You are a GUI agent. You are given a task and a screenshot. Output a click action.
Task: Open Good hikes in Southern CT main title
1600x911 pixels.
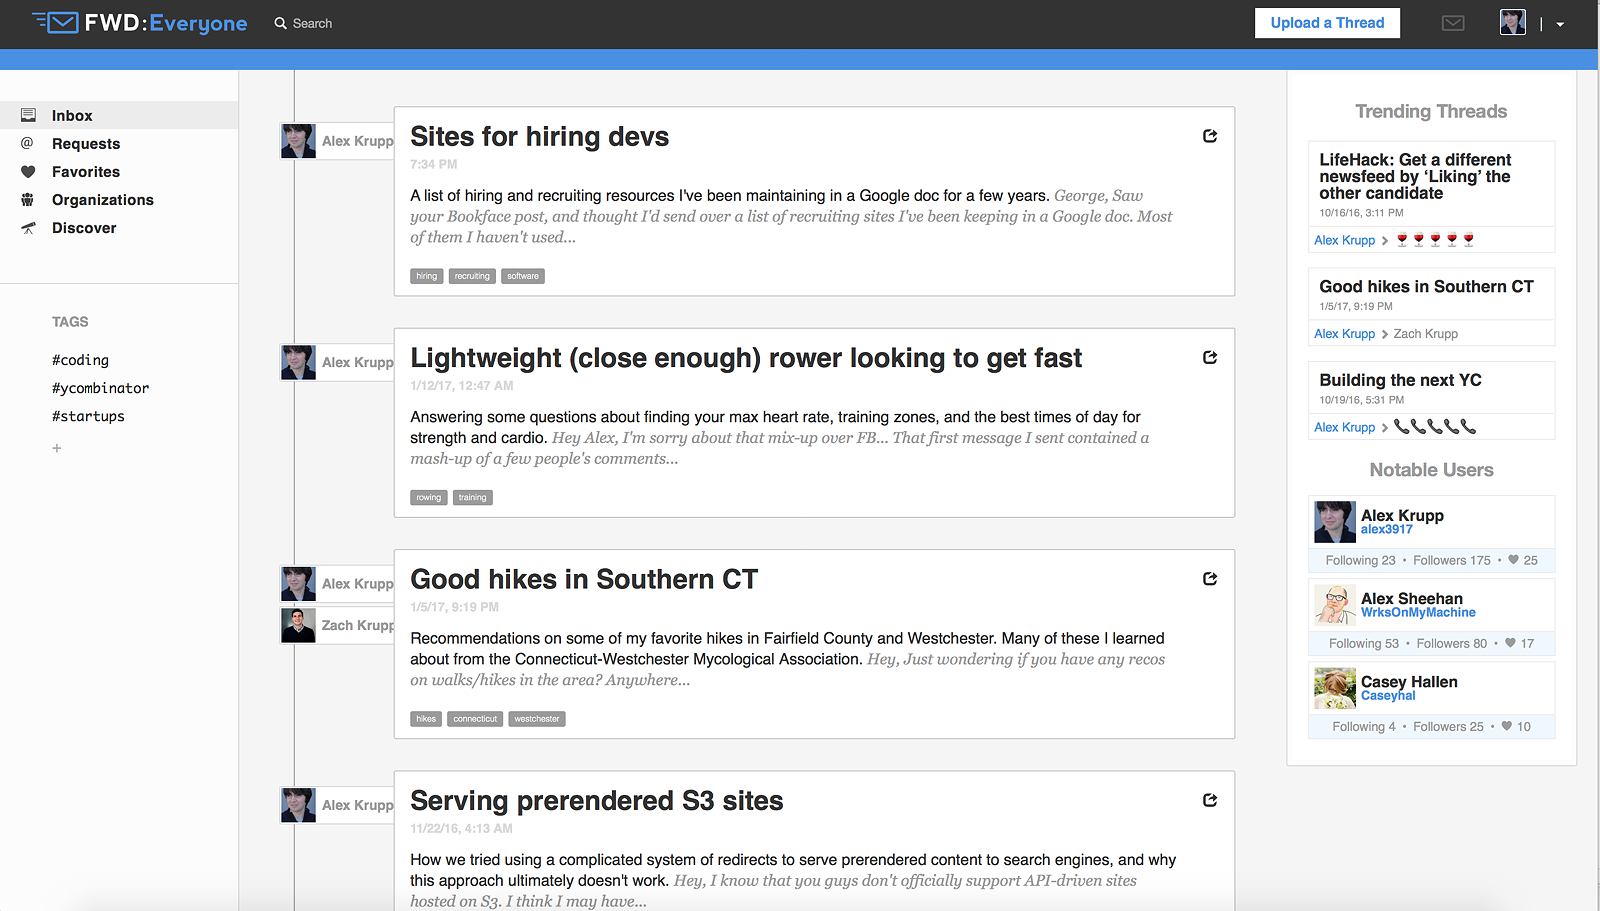pyautogui.click(x=584, y=580)
